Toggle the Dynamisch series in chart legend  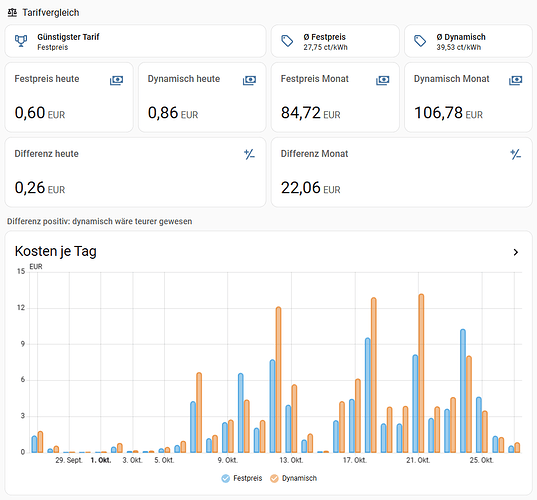click(x=294, y=478)
